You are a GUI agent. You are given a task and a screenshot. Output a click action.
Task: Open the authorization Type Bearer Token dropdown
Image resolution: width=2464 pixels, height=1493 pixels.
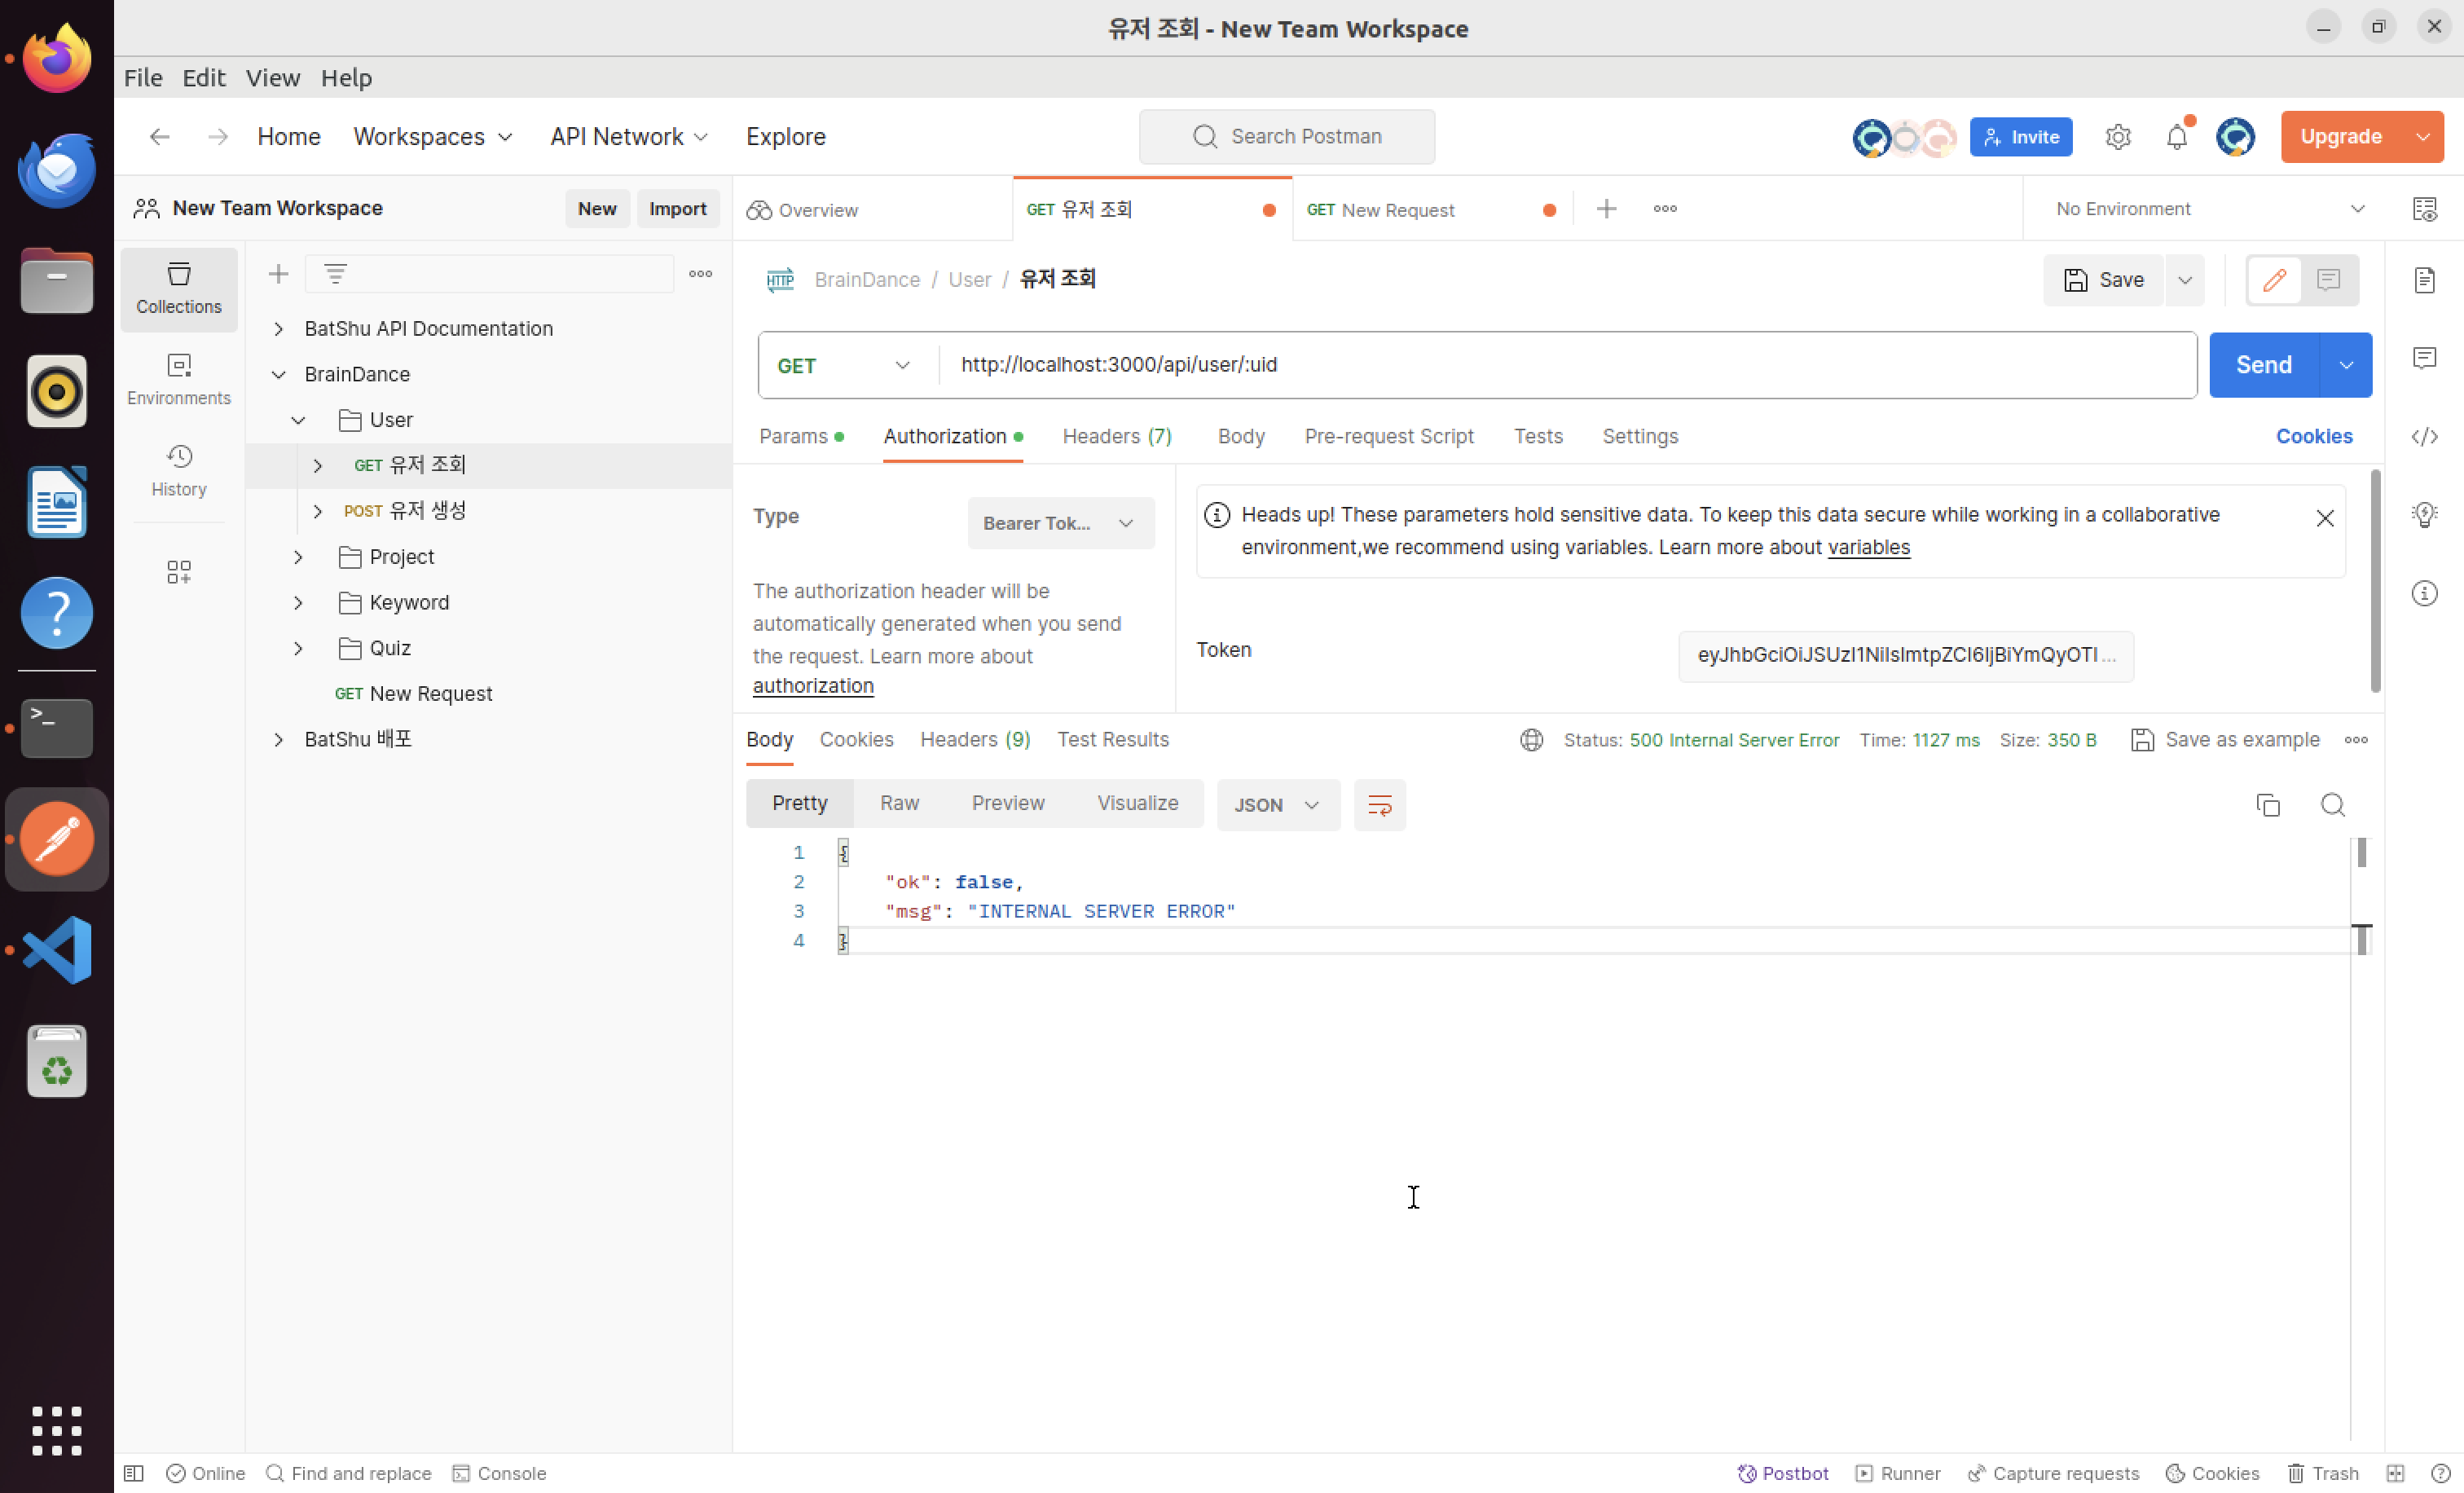[1060, 523]
